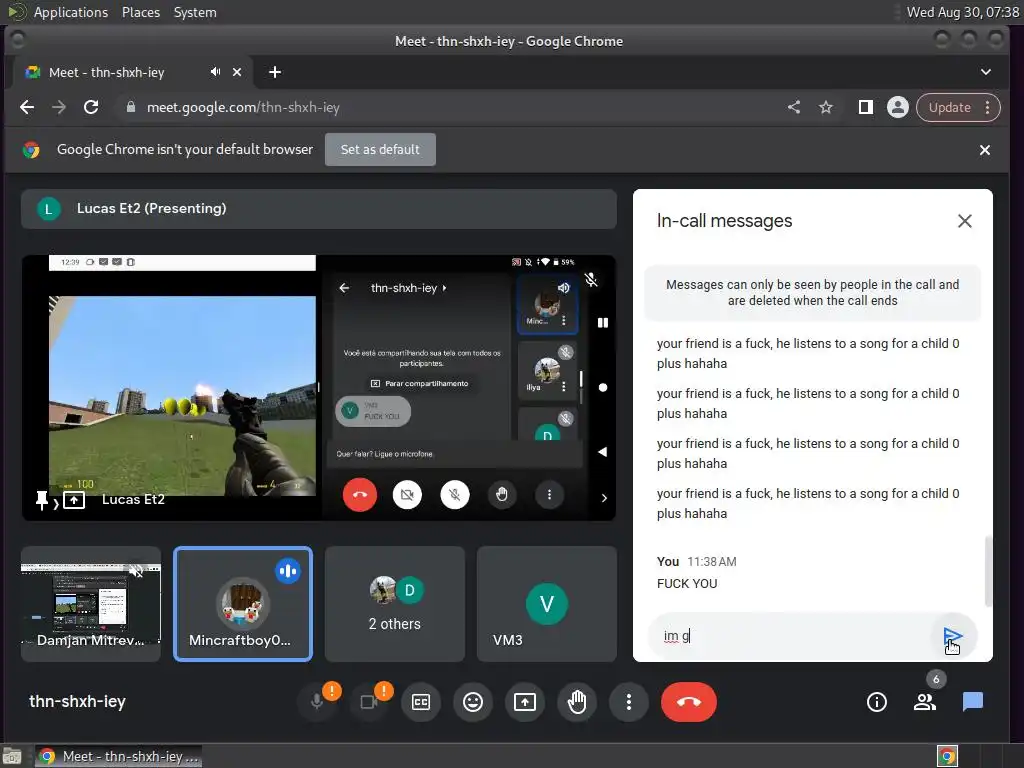Image resolution: width=1024 pixels, height=768 pixels.
Task: Click the site lock icon in address bar
Action: click(x=131, y=107)
